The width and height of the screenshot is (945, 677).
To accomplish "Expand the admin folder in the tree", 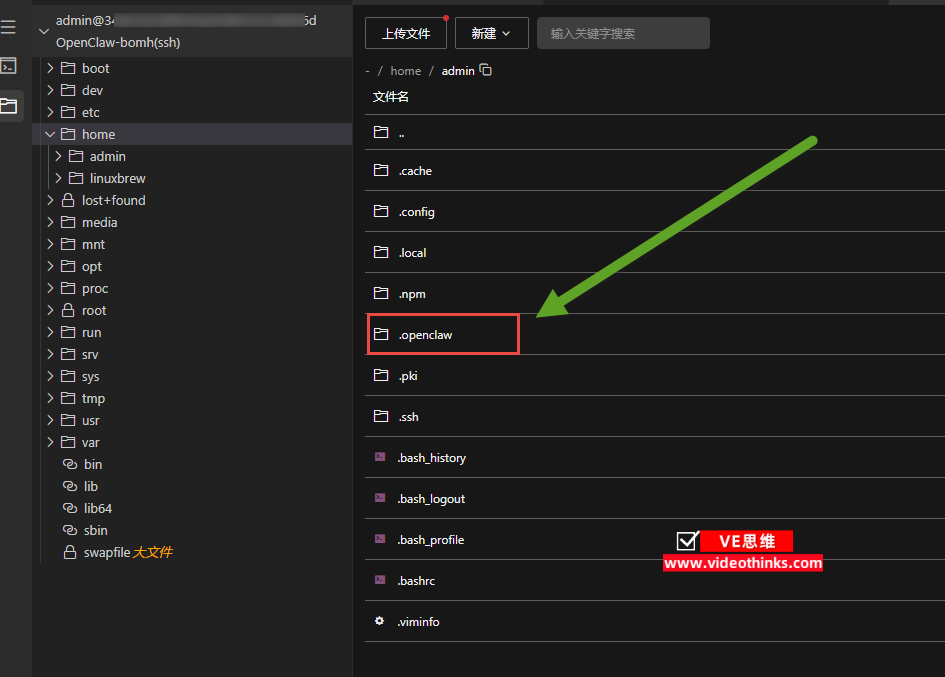I will point(58,156).
